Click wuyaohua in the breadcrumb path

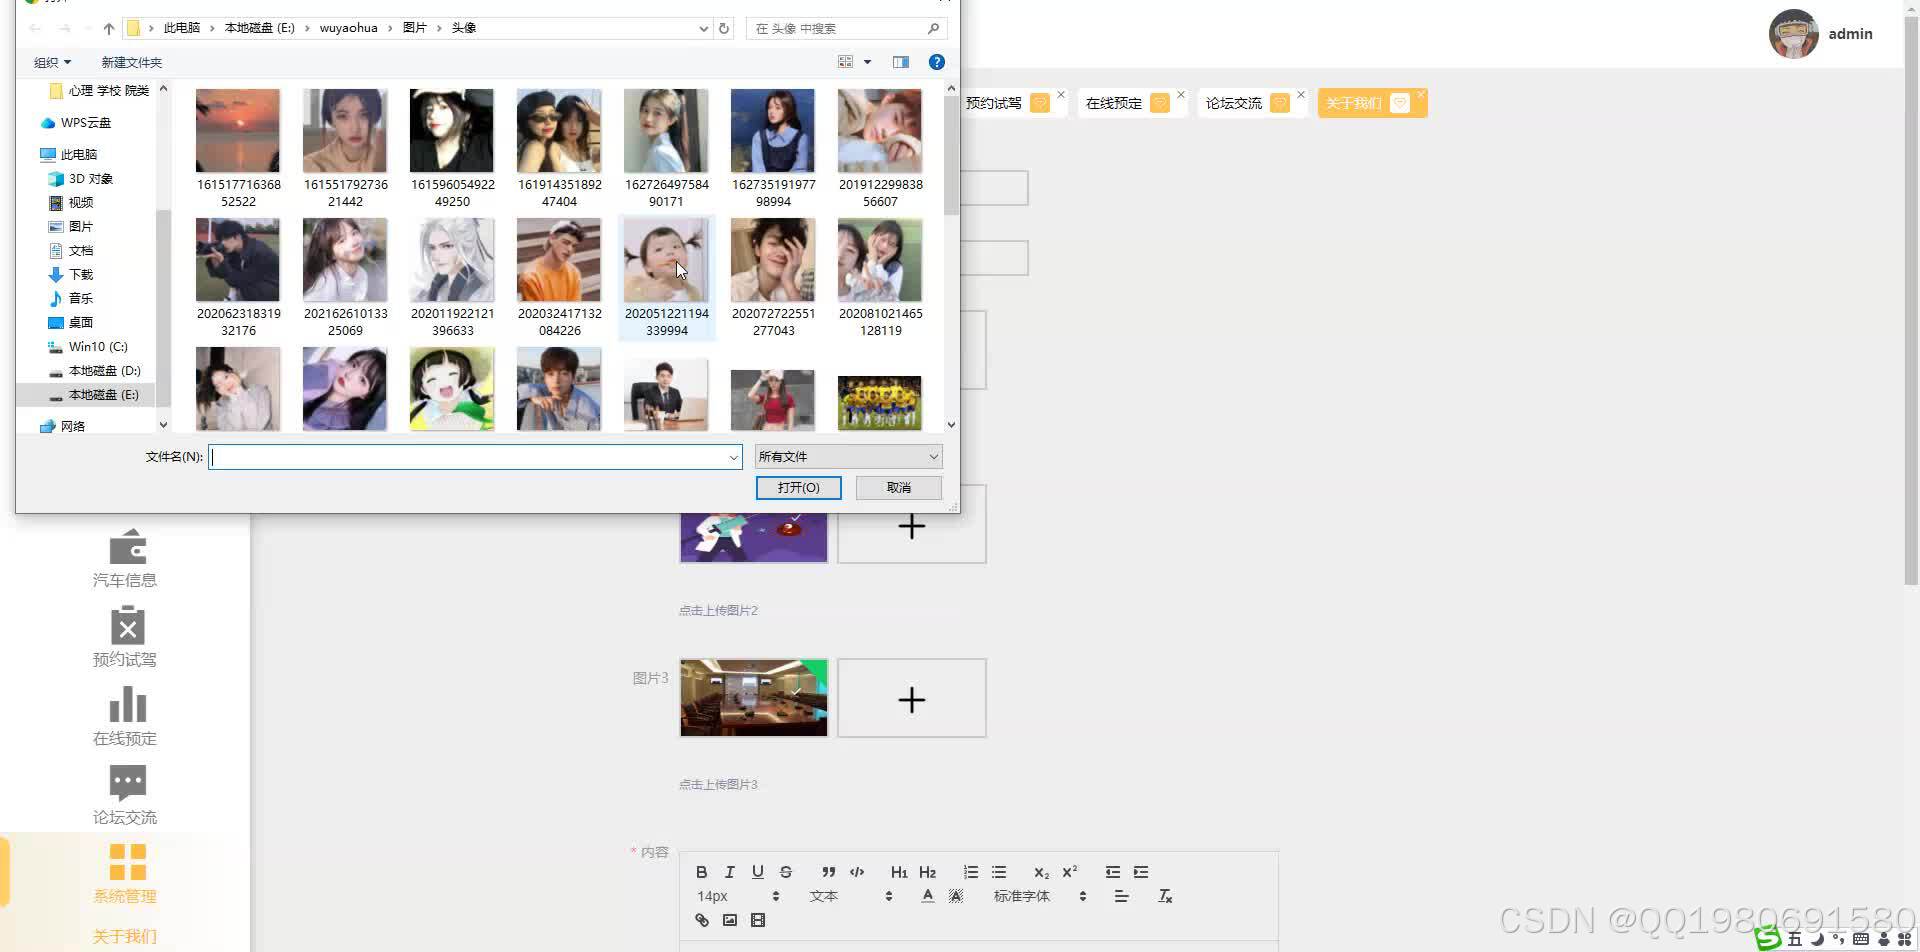click(348, 28)
